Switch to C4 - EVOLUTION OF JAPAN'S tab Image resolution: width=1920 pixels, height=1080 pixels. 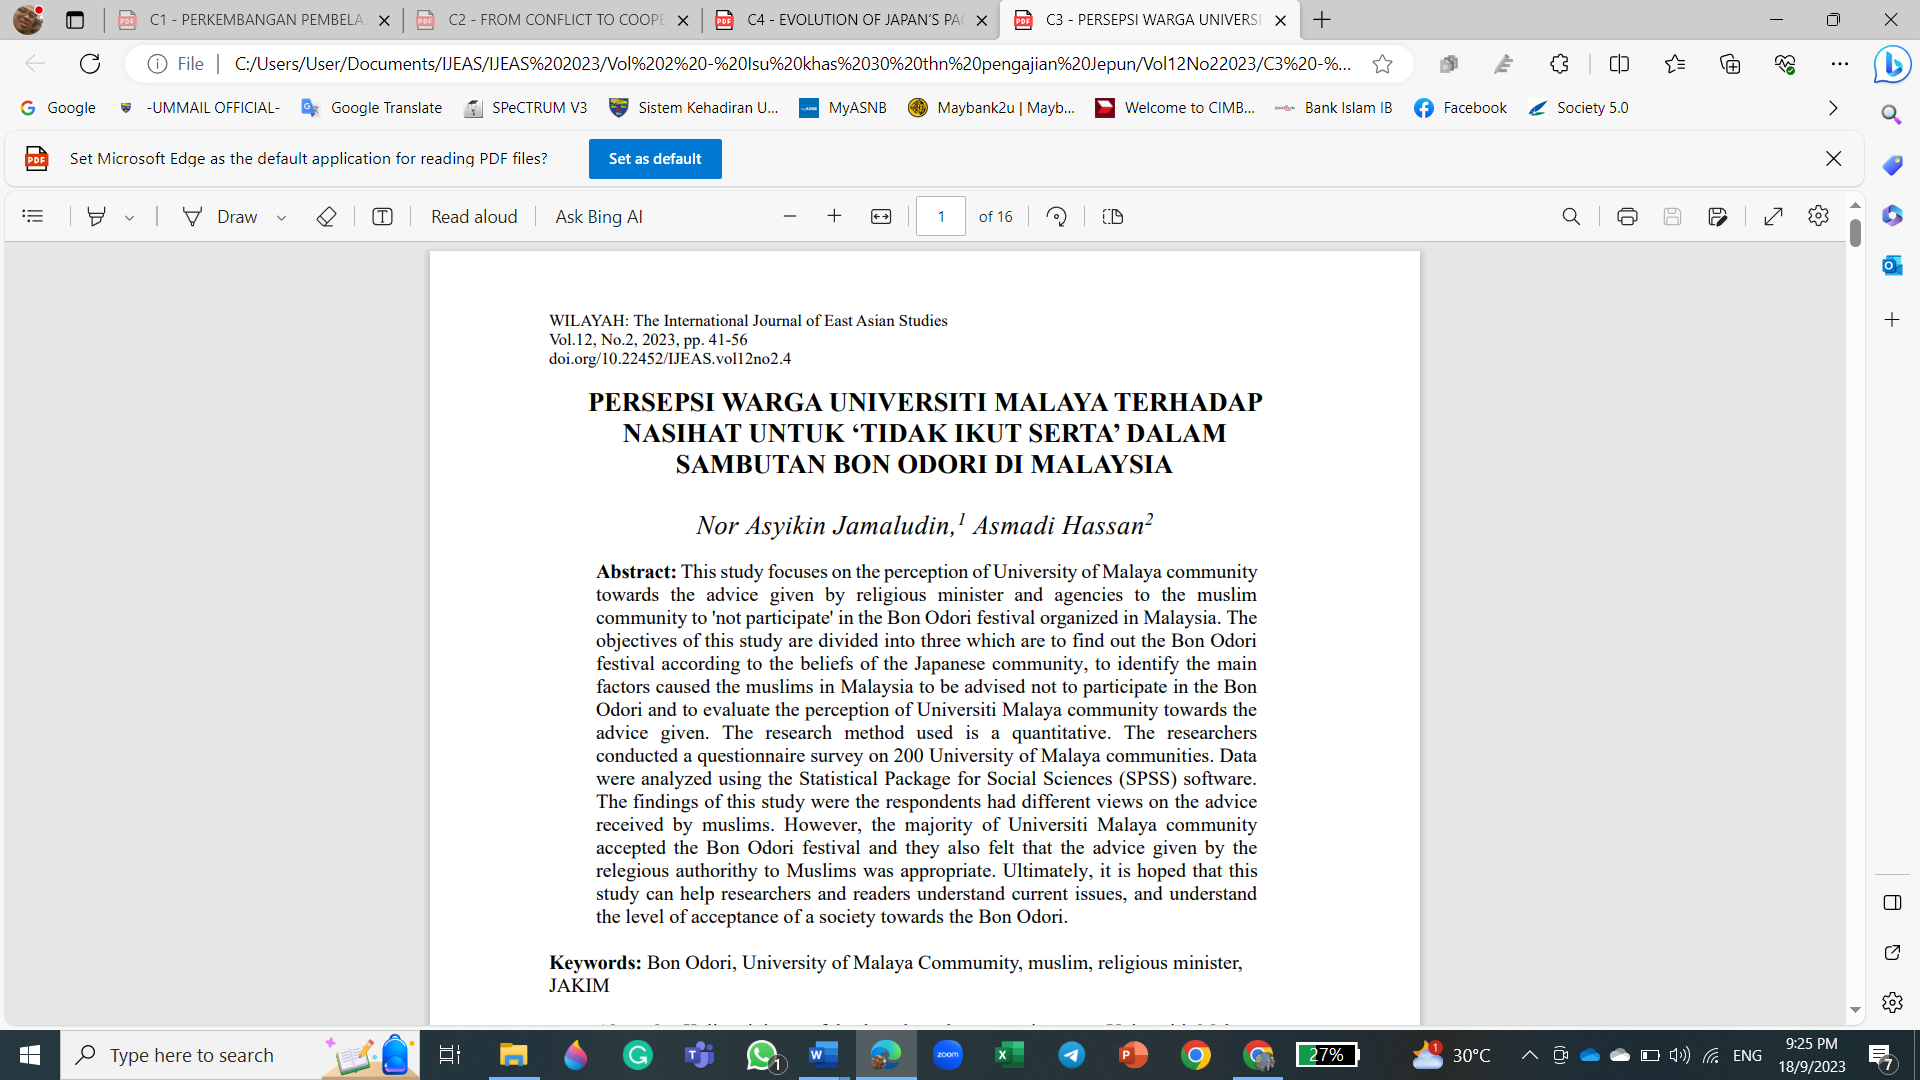click(x=853, y=20)
